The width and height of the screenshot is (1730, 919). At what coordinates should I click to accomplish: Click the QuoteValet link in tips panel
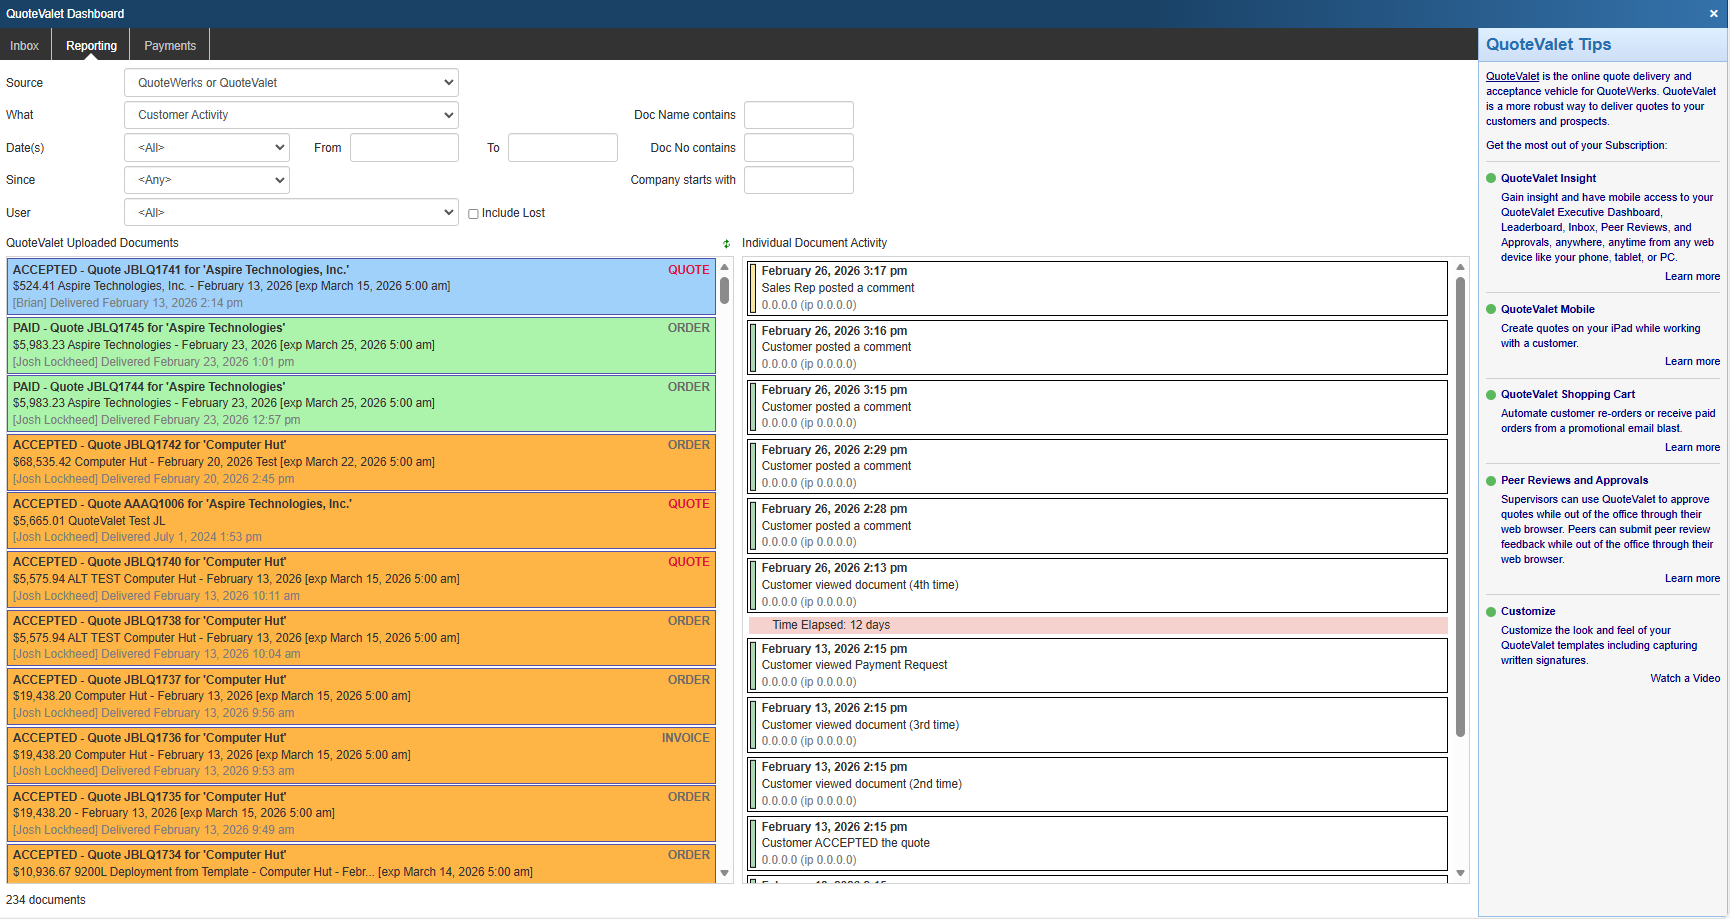point(1512,77)
